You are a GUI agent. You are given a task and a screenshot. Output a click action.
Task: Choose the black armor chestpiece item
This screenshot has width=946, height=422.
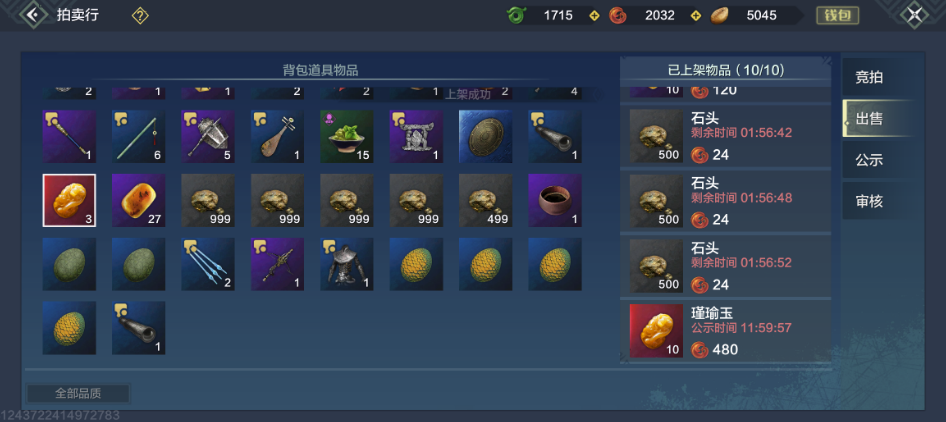pyautogui.click(x=347, y=264)
